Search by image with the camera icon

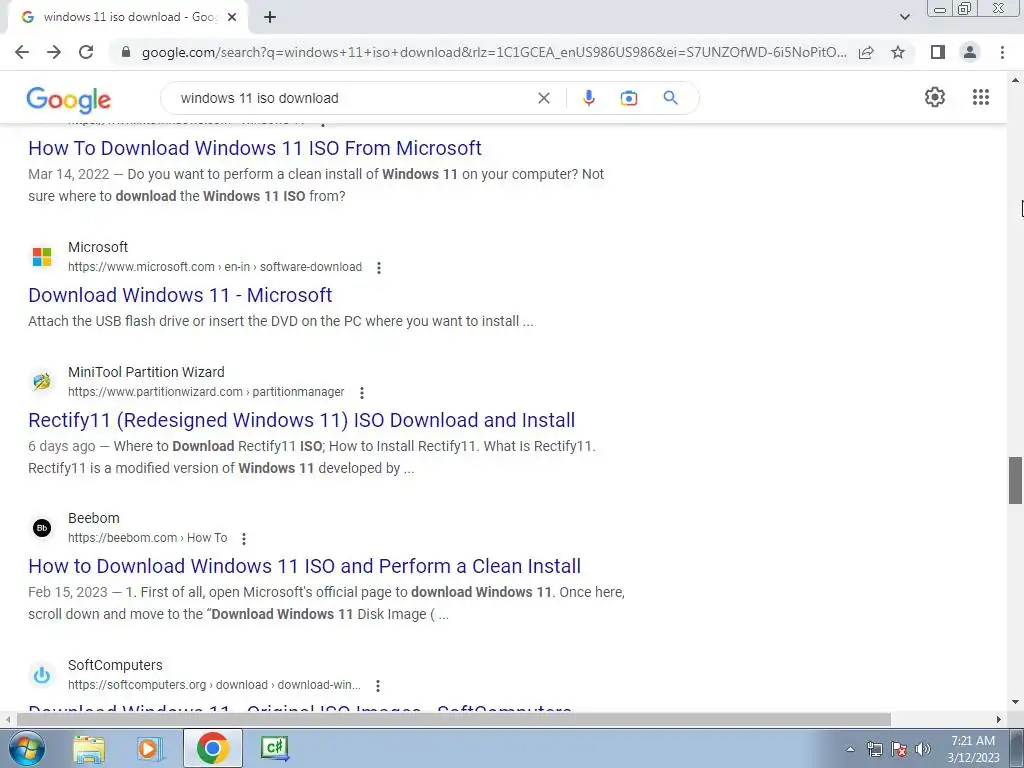click(628, 98)
